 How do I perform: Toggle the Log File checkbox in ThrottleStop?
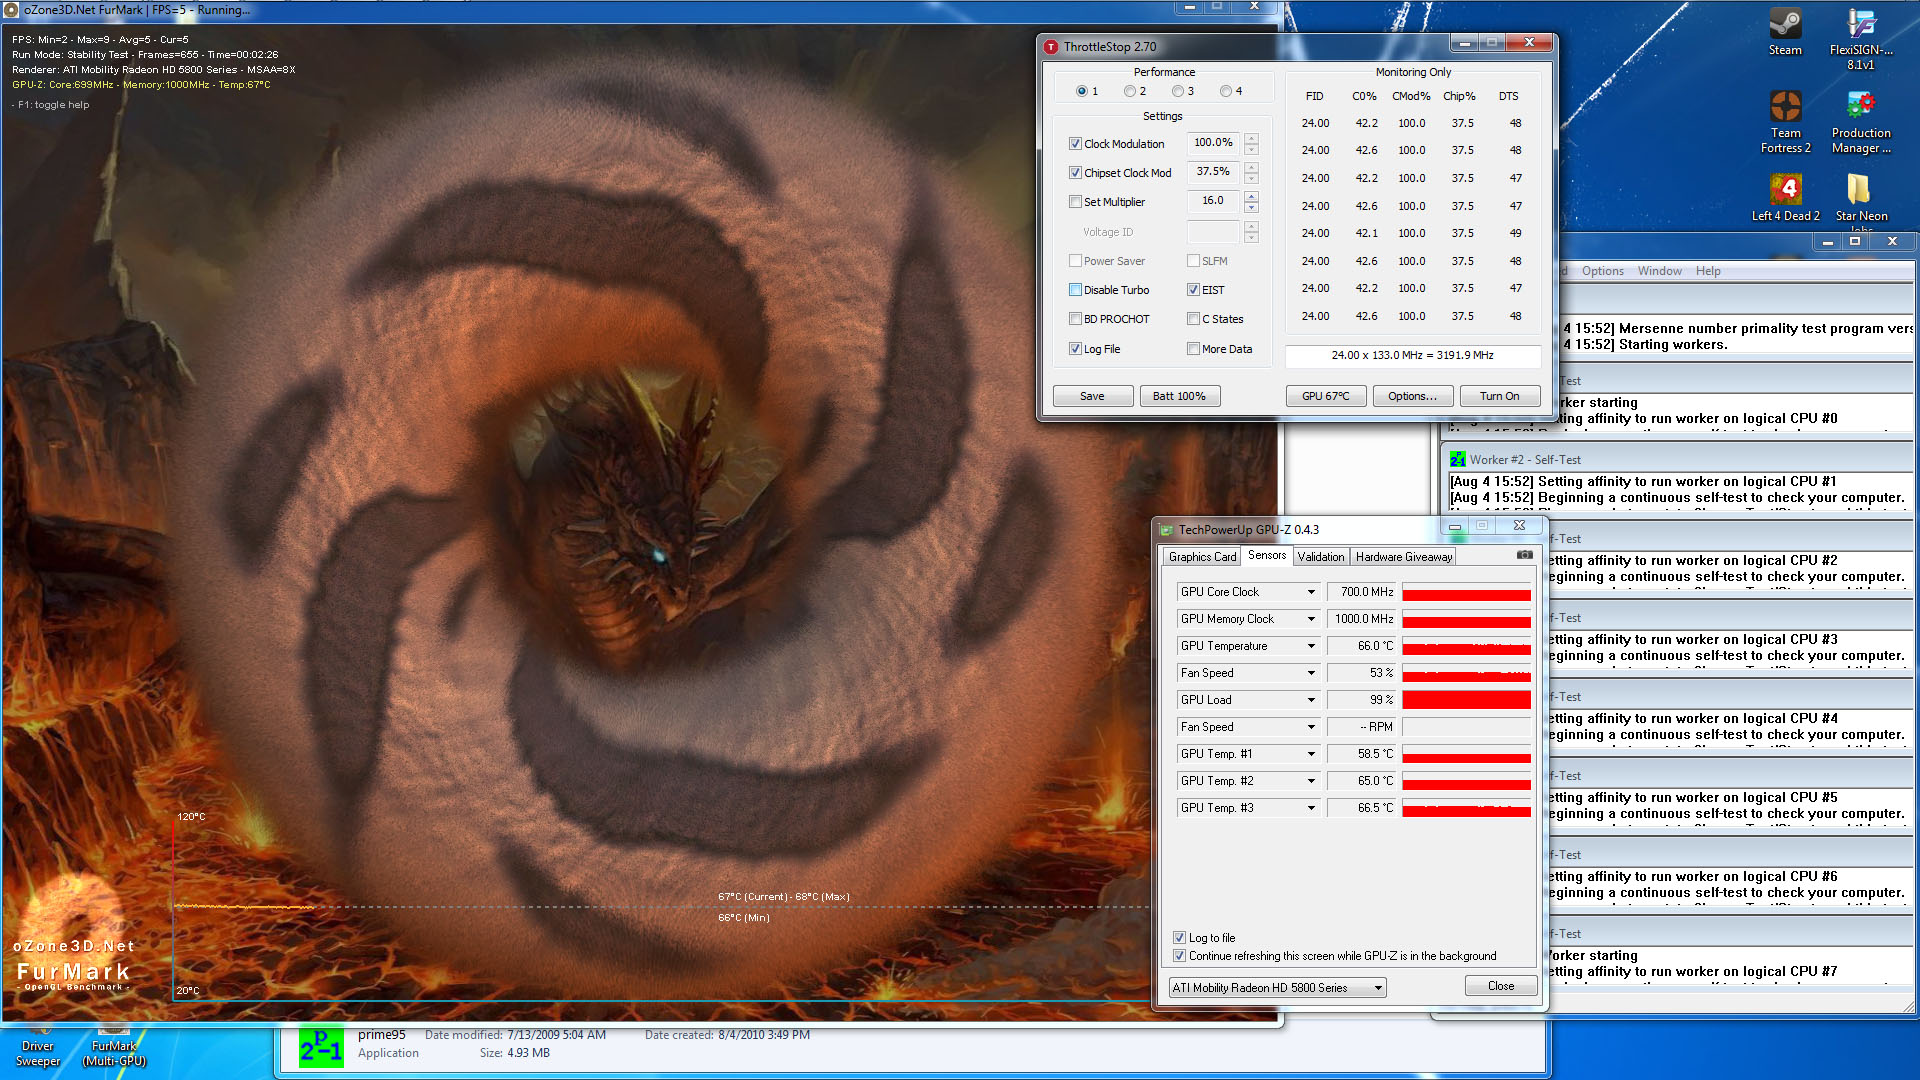[x=1075, y=349]
